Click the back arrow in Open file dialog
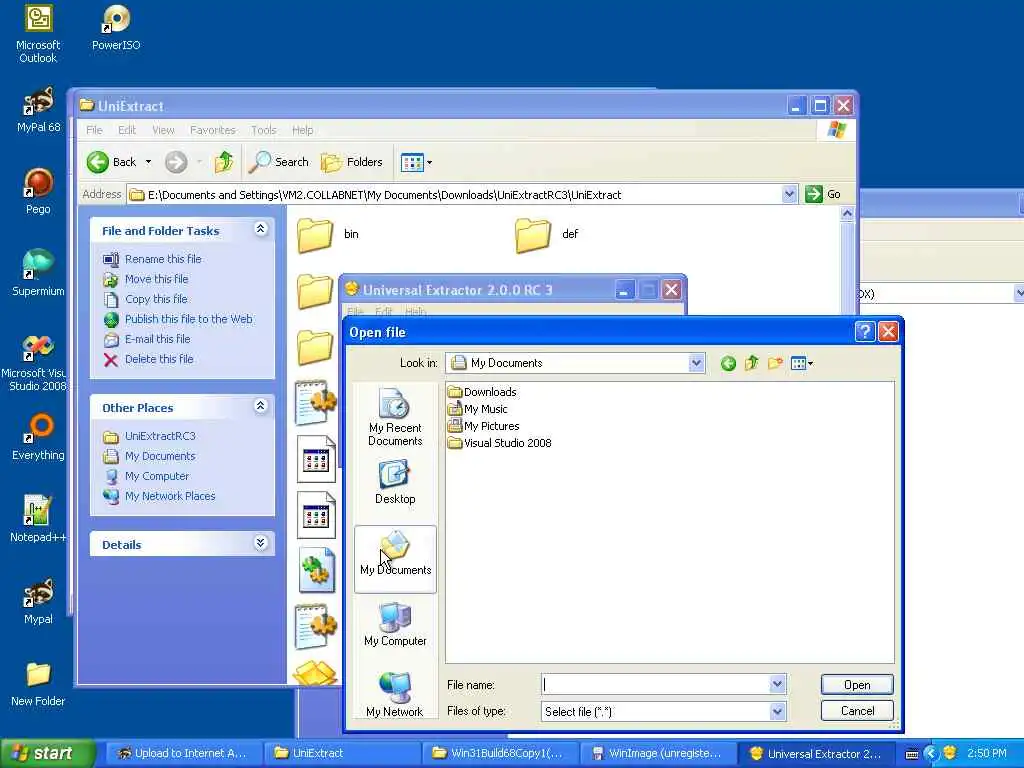 point(728,363)
